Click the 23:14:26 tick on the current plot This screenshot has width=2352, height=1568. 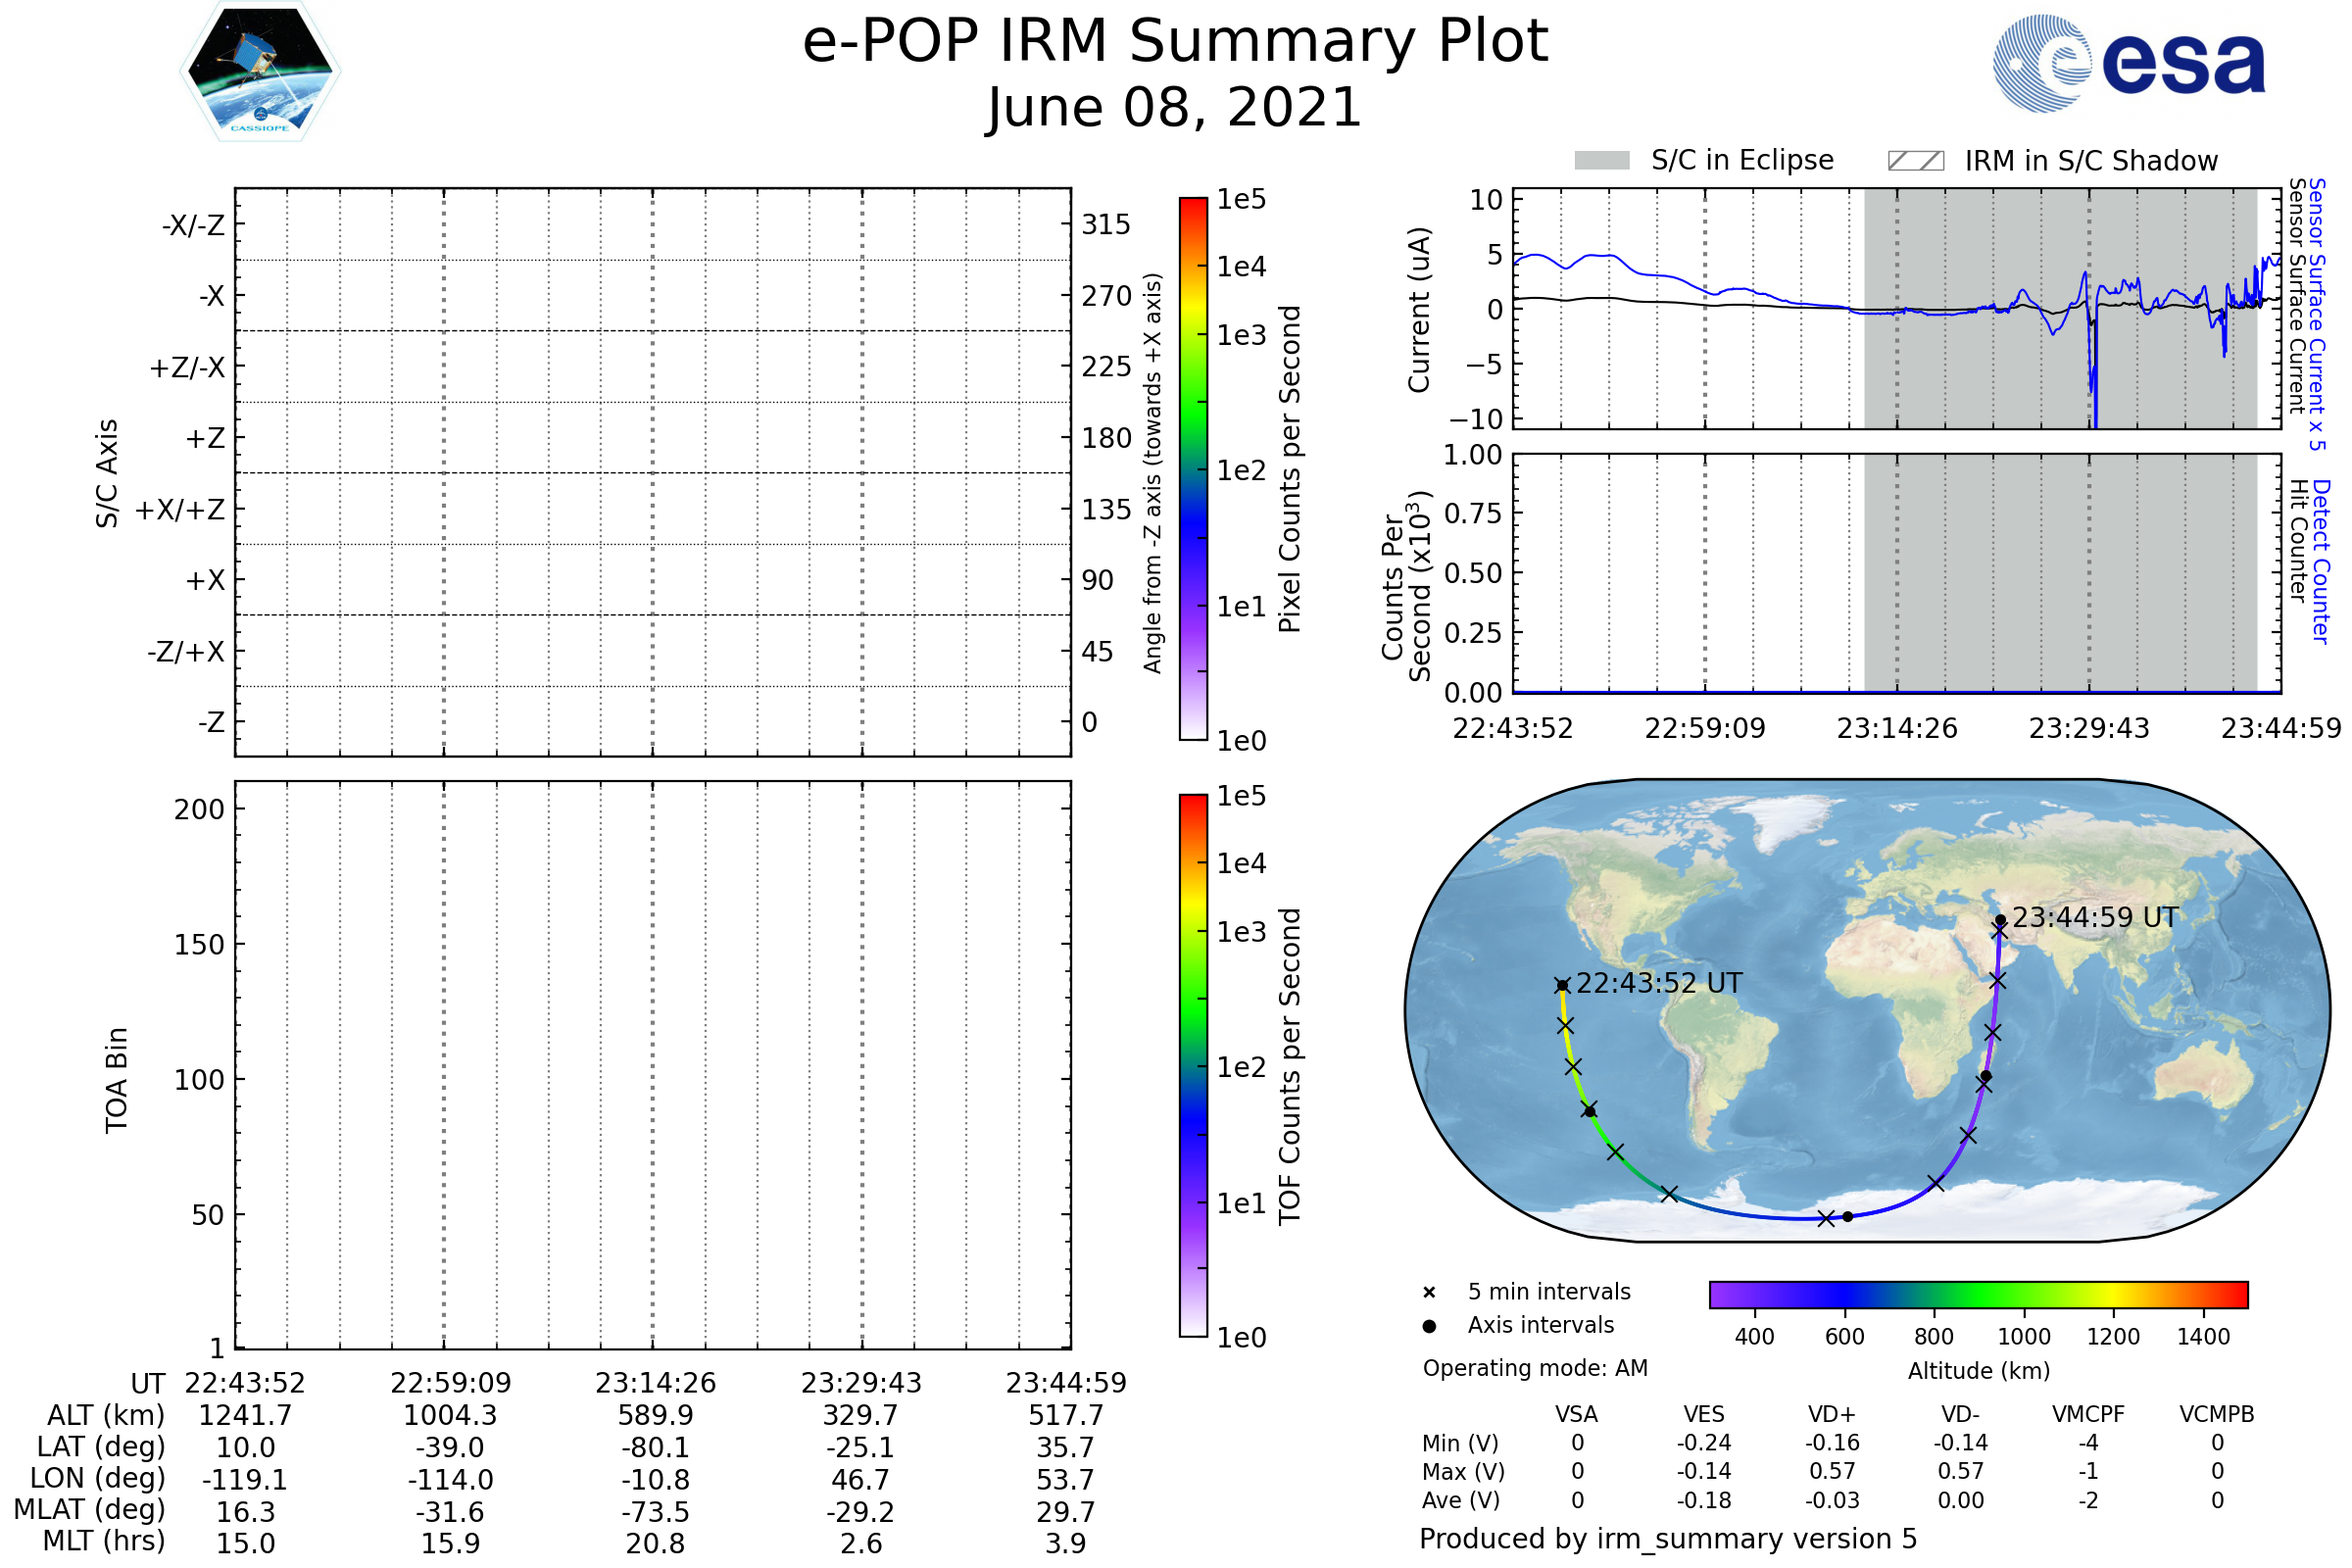pos(1896,729)
